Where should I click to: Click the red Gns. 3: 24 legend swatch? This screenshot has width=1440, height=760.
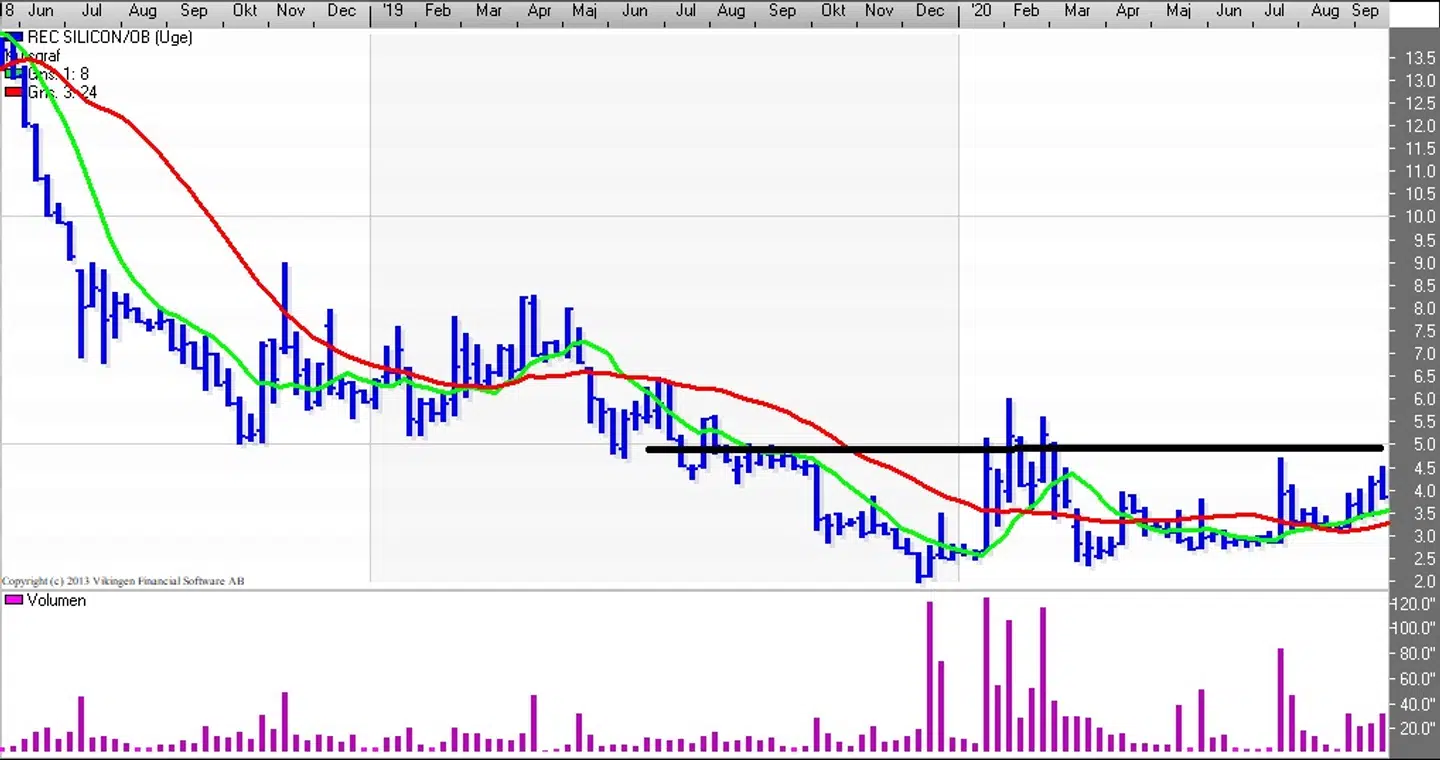[14, 92]
